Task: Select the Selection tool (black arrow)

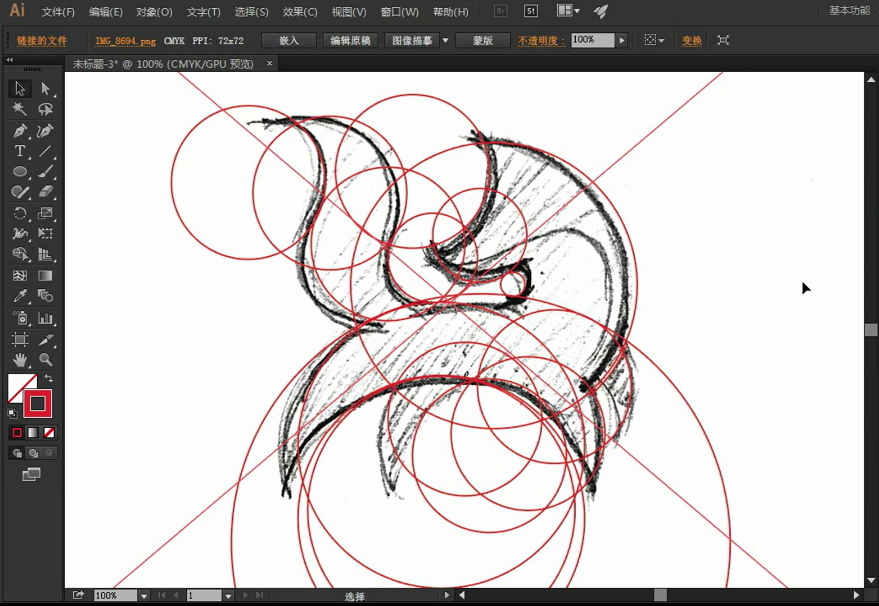Action: pyautogui.click(x=20, y=89)
